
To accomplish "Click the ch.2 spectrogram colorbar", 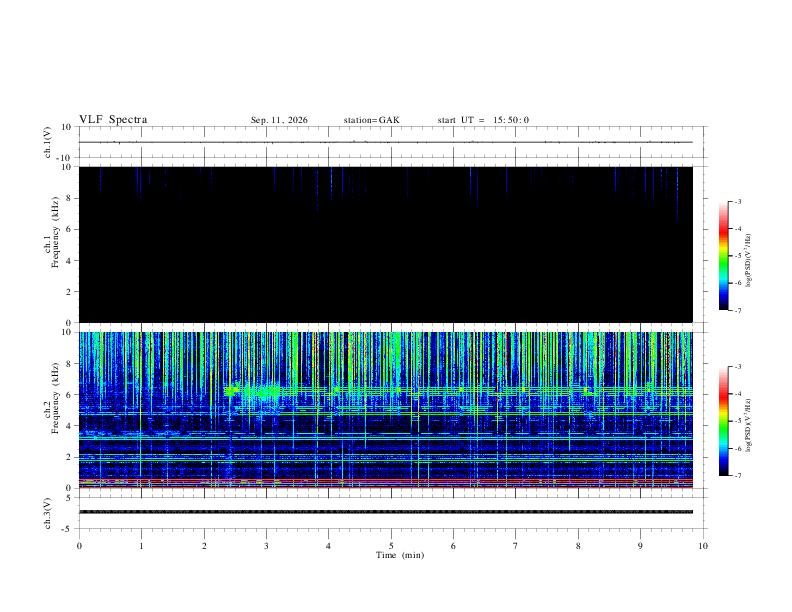I will pyautogui.click(x=723, y=421).
